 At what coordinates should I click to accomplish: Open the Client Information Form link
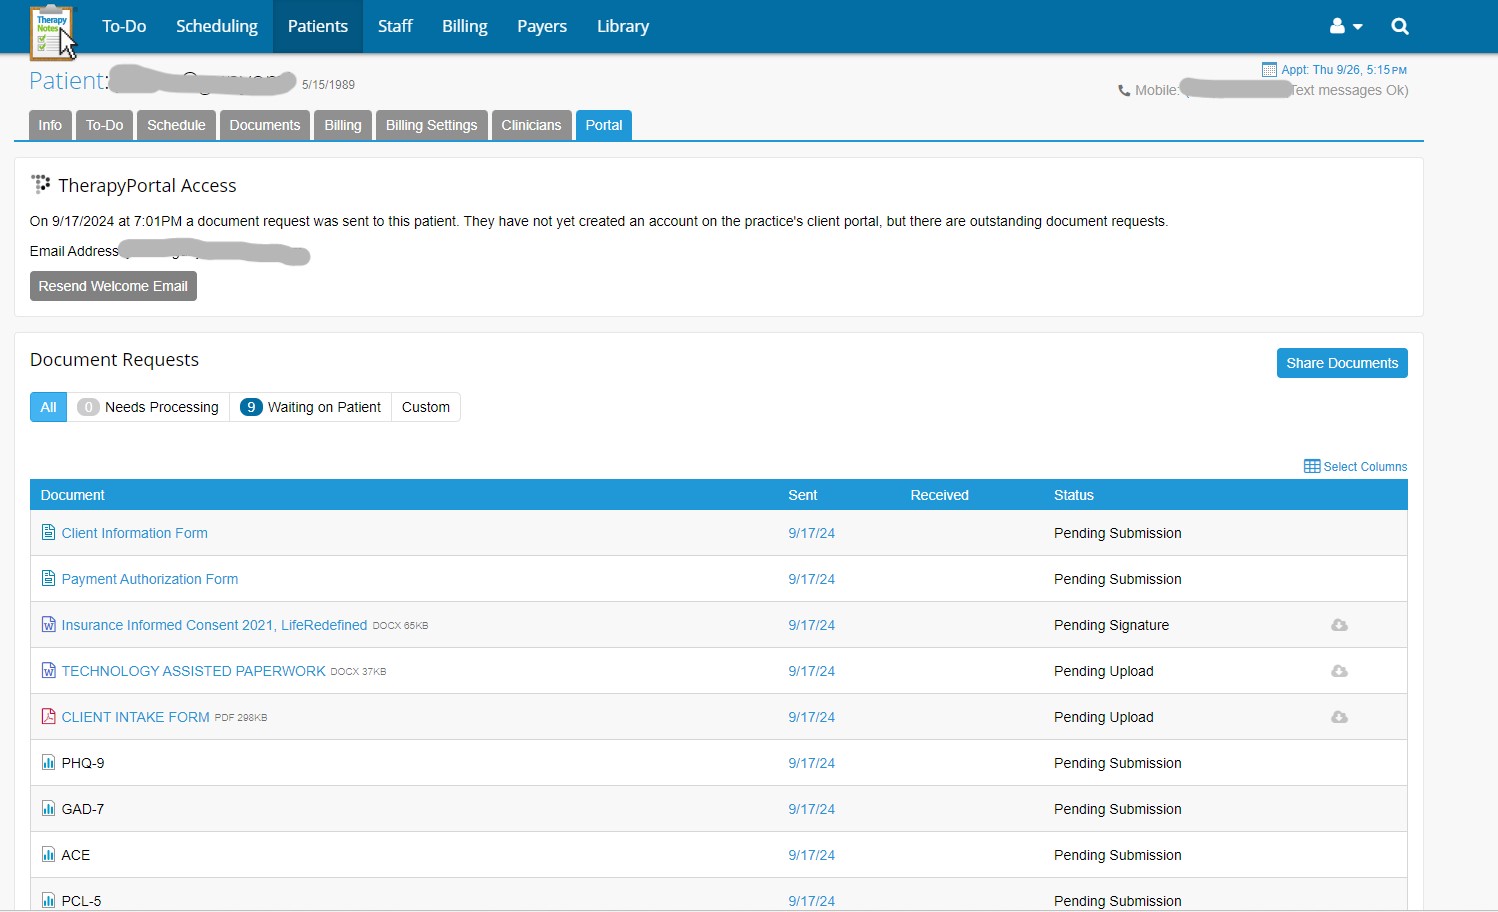[135, 533]
